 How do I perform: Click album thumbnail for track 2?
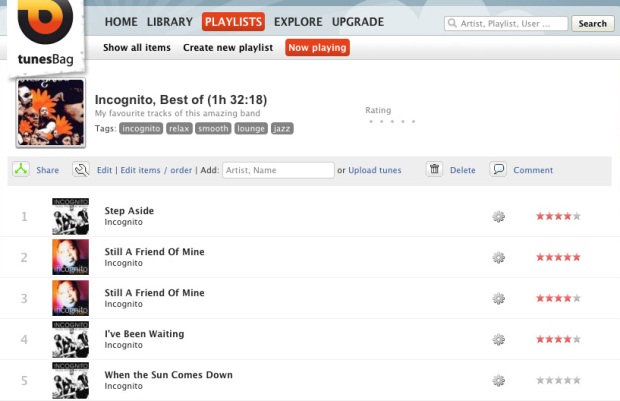coord(70,257)
